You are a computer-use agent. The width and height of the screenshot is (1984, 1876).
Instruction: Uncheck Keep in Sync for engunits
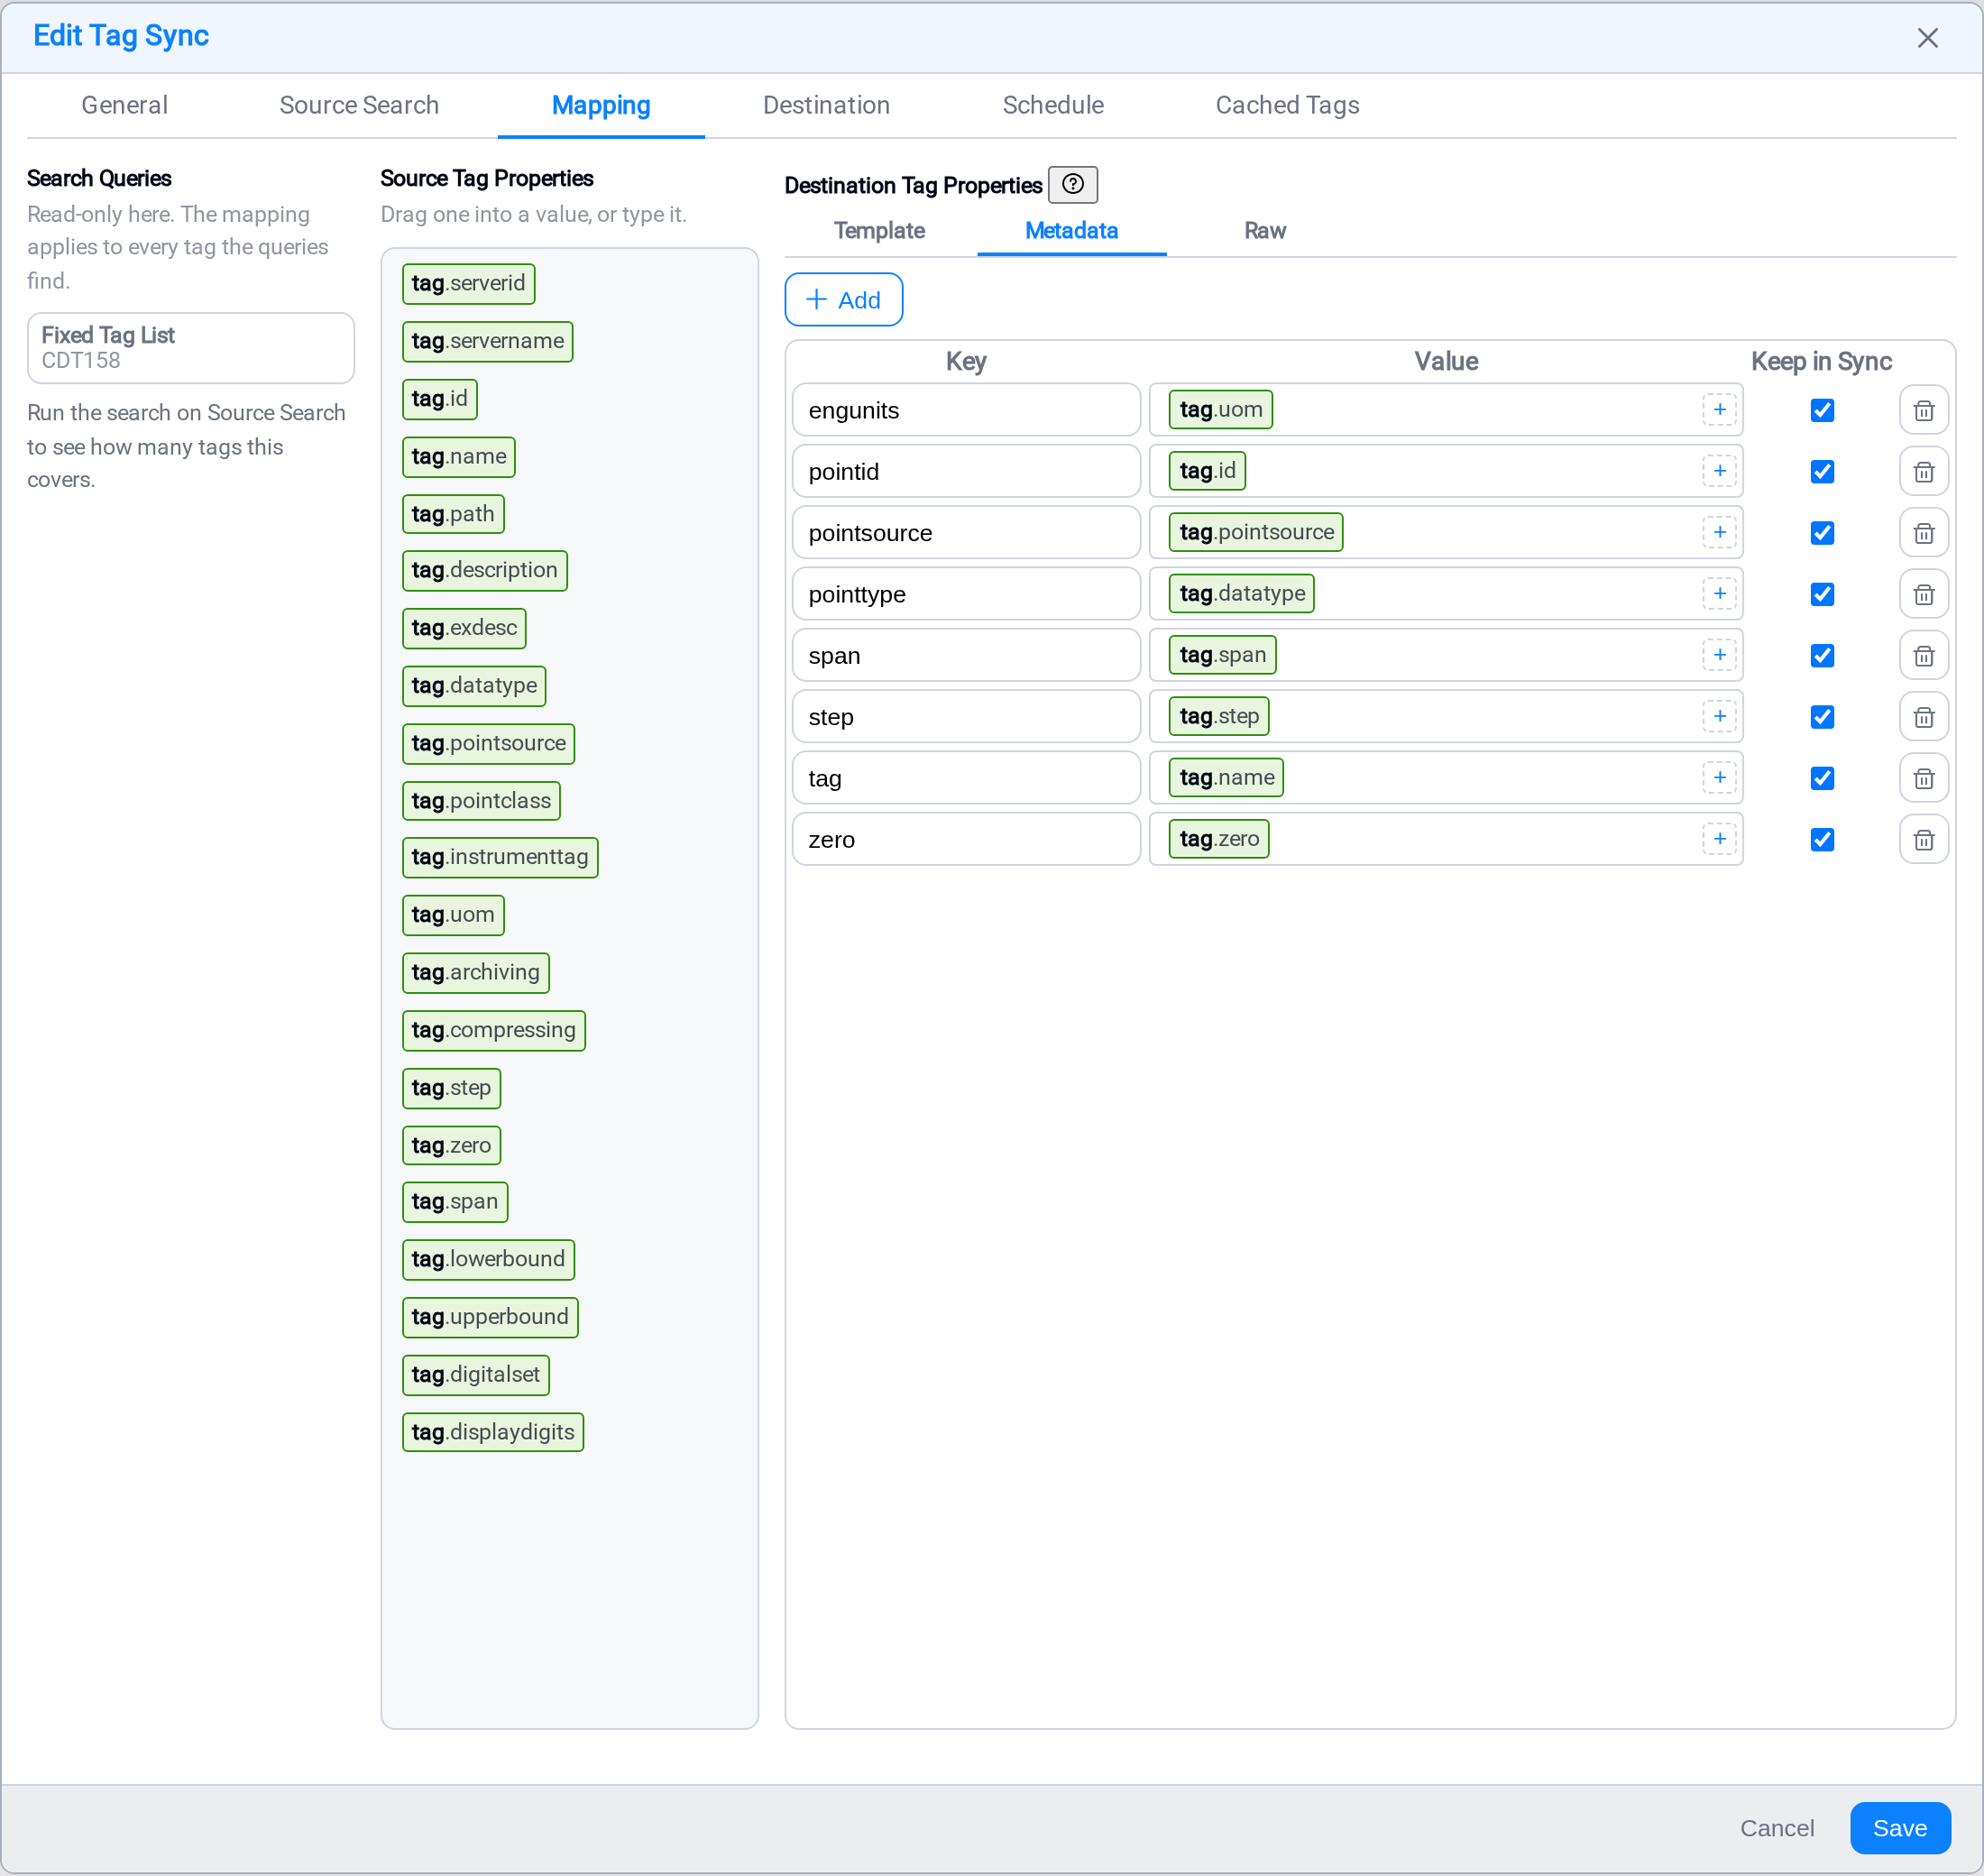tap(1822, 410)
